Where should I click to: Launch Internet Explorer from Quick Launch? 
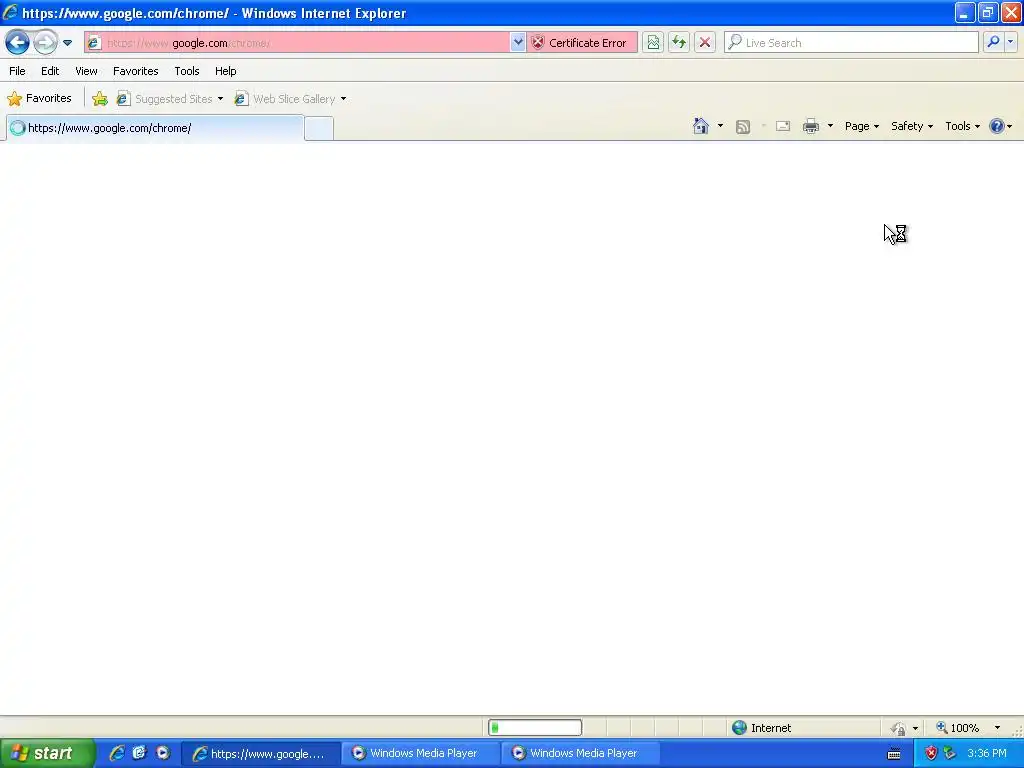coord(117,753)
